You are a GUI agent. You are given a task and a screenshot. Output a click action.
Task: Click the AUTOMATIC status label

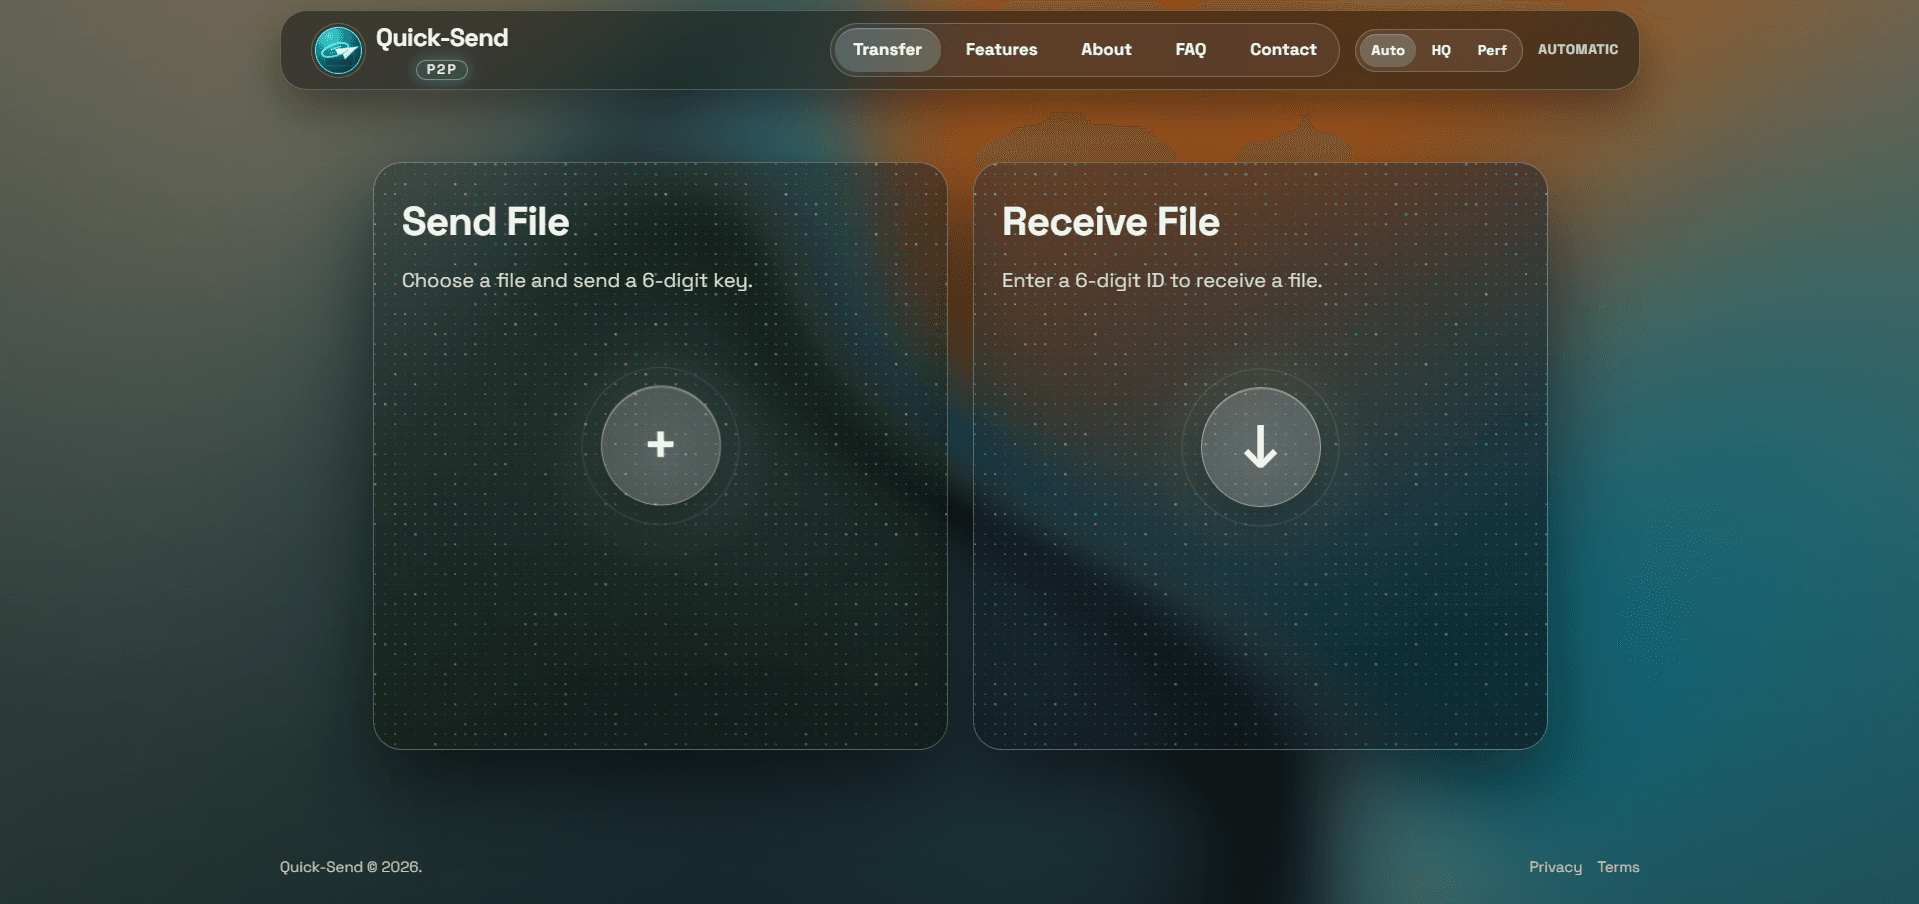click(1577, 50)
